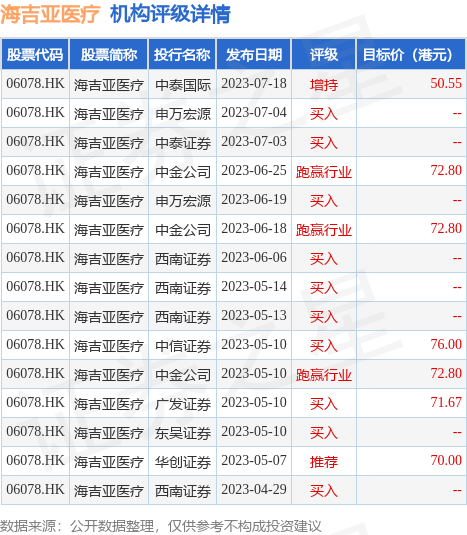
Task: Select the 中泰证券 bank name cell
Action: pos(183,143)
